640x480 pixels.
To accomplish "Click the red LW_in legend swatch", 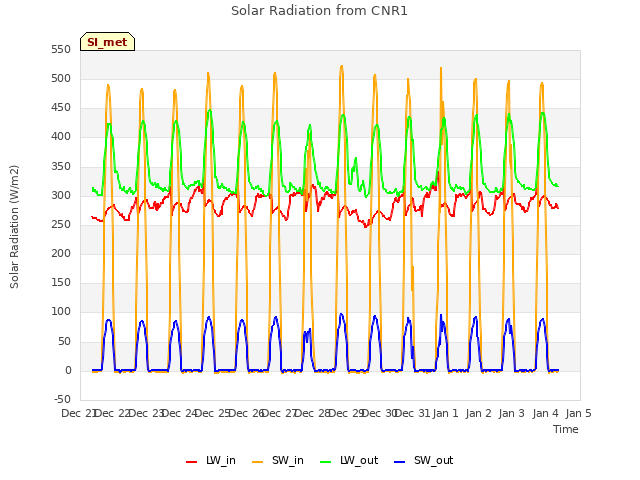I will (x=191, y=462).
